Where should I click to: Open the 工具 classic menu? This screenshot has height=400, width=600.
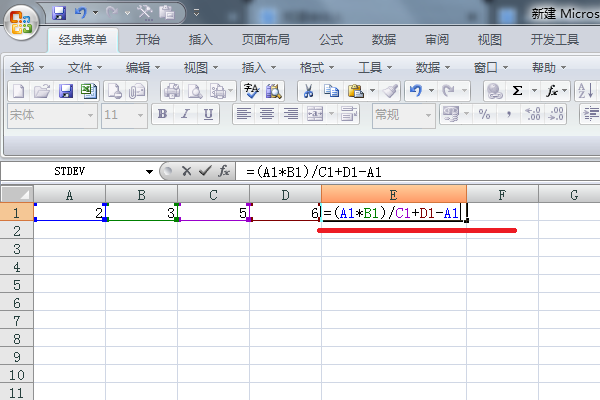(x=375, y=68)
